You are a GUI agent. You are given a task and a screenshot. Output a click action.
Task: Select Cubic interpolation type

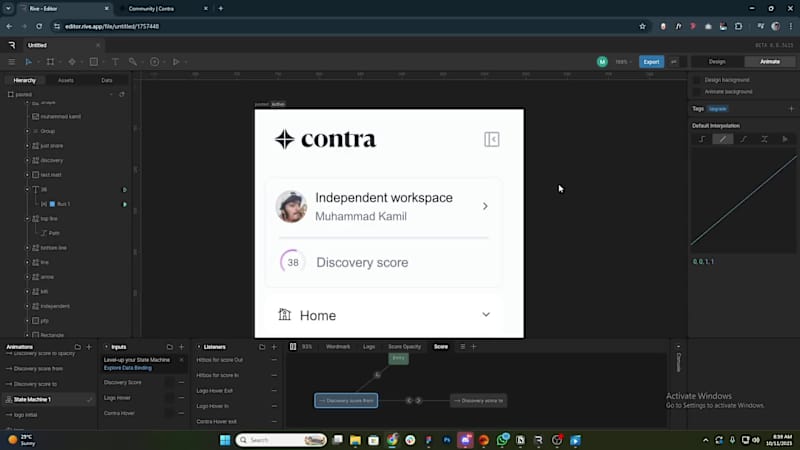tap(743, 139)
